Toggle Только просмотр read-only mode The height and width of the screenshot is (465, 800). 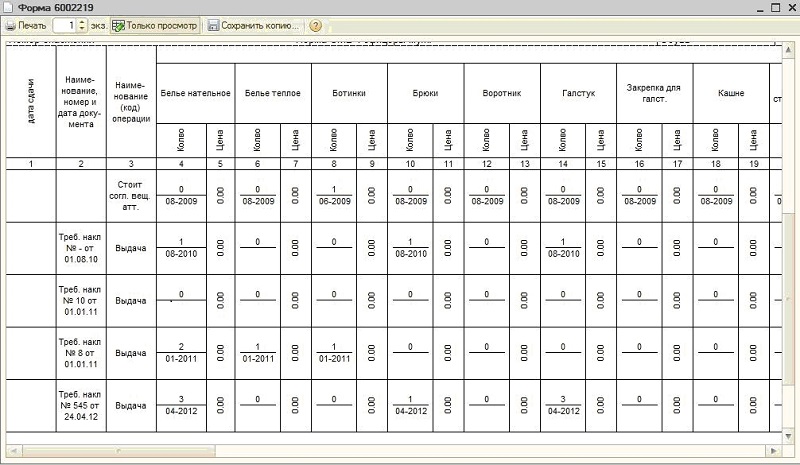(x=155, y=25)
